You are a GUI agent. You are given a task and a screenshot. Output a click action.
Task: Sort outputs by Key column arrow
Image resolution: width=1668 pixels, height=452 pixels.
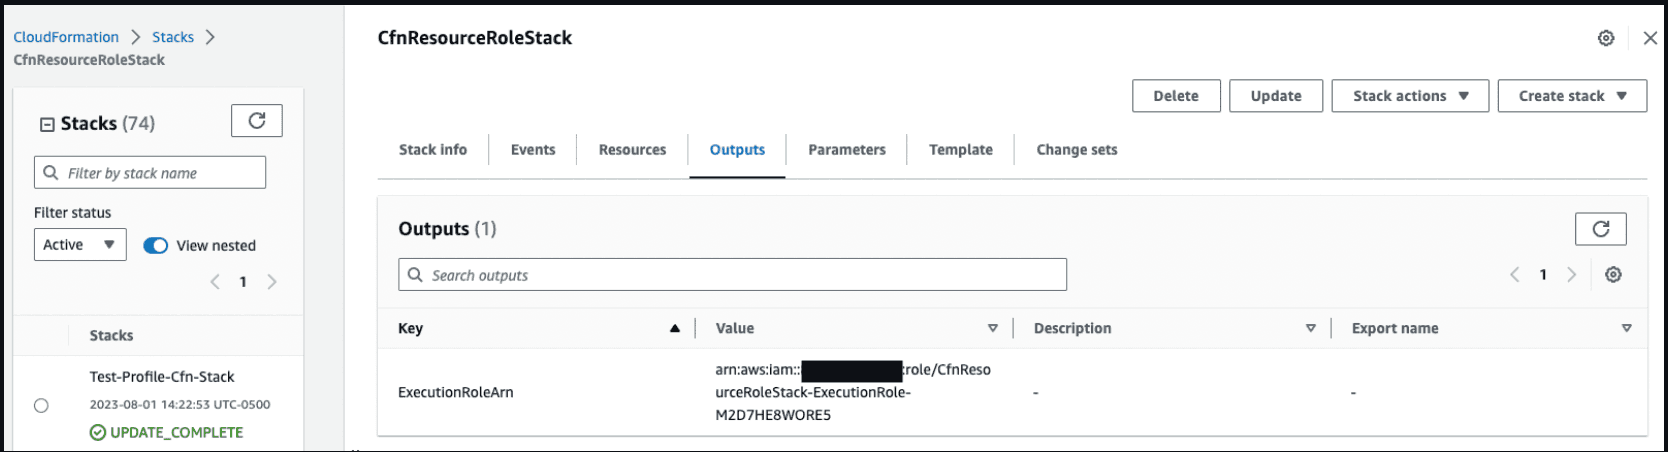coord(675,328)
